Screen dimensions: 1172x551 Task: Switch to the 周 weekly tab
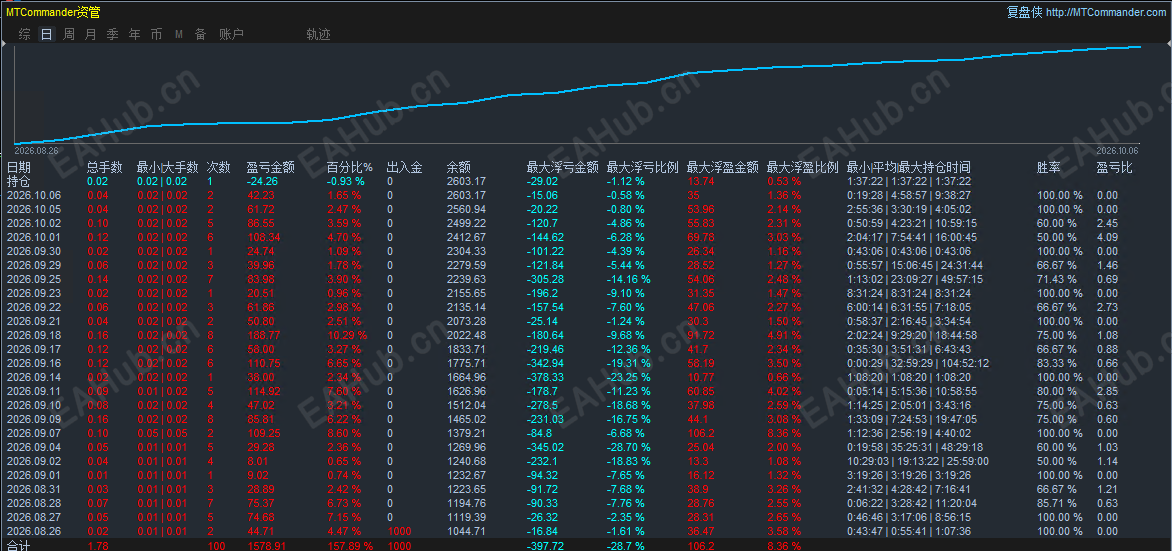click(x=69, y=34)
